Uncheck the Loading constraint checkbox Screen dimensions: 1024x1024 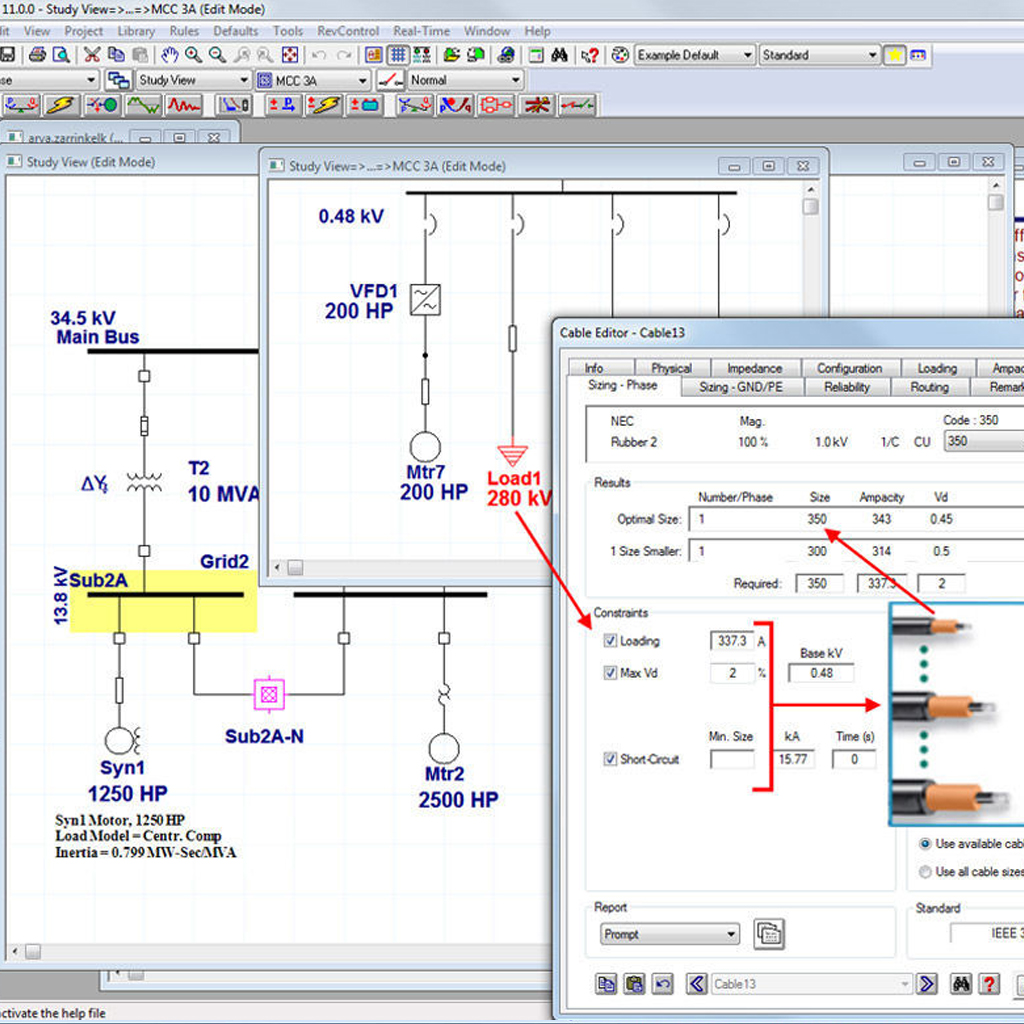(x=611, y=641)
